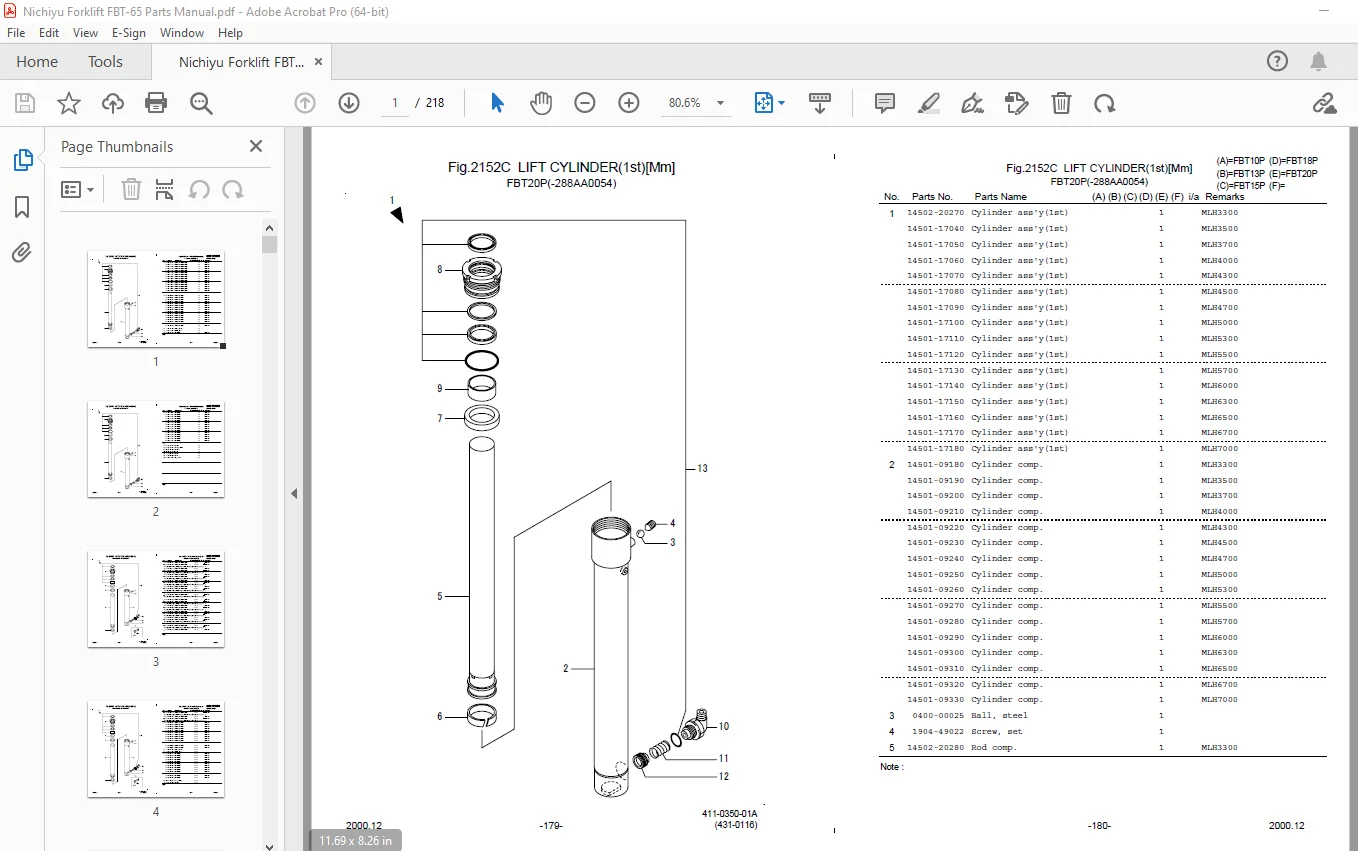Open the Help question mark
The width and height of the screenshot is (1358, 851).
click(1278, 61)
